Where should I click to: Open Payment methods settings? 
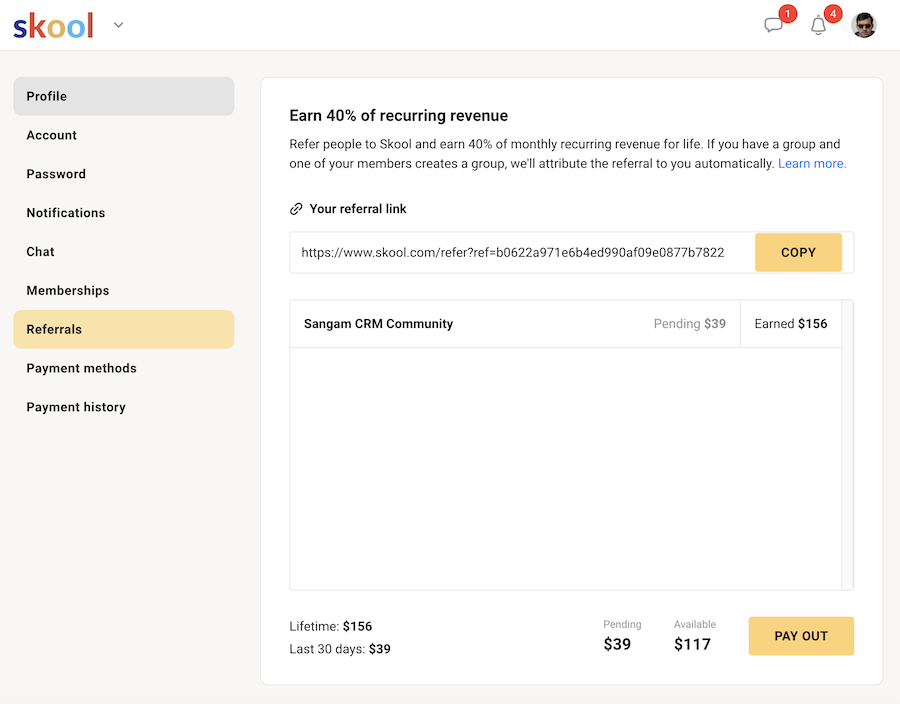(x=123, y=368)
